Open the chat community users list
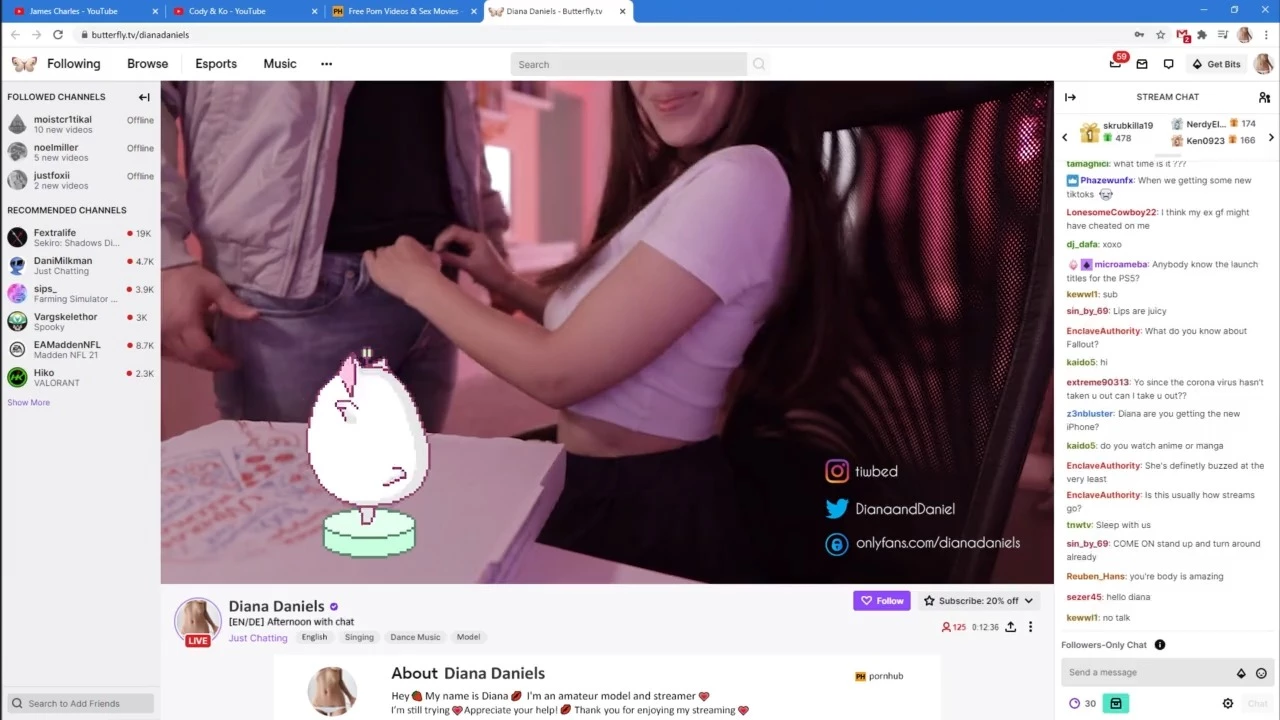 [1264, 97]
